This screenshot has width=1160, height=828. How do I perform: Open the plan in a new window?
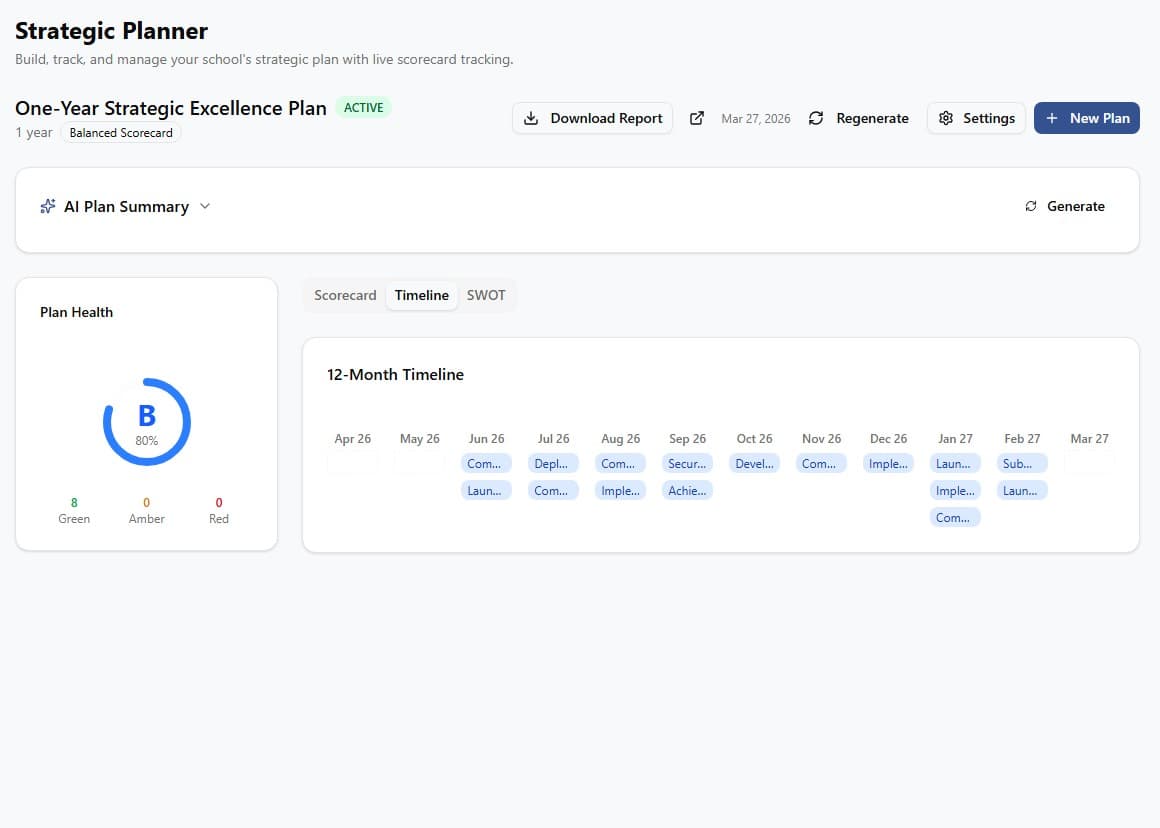(697, 118)
